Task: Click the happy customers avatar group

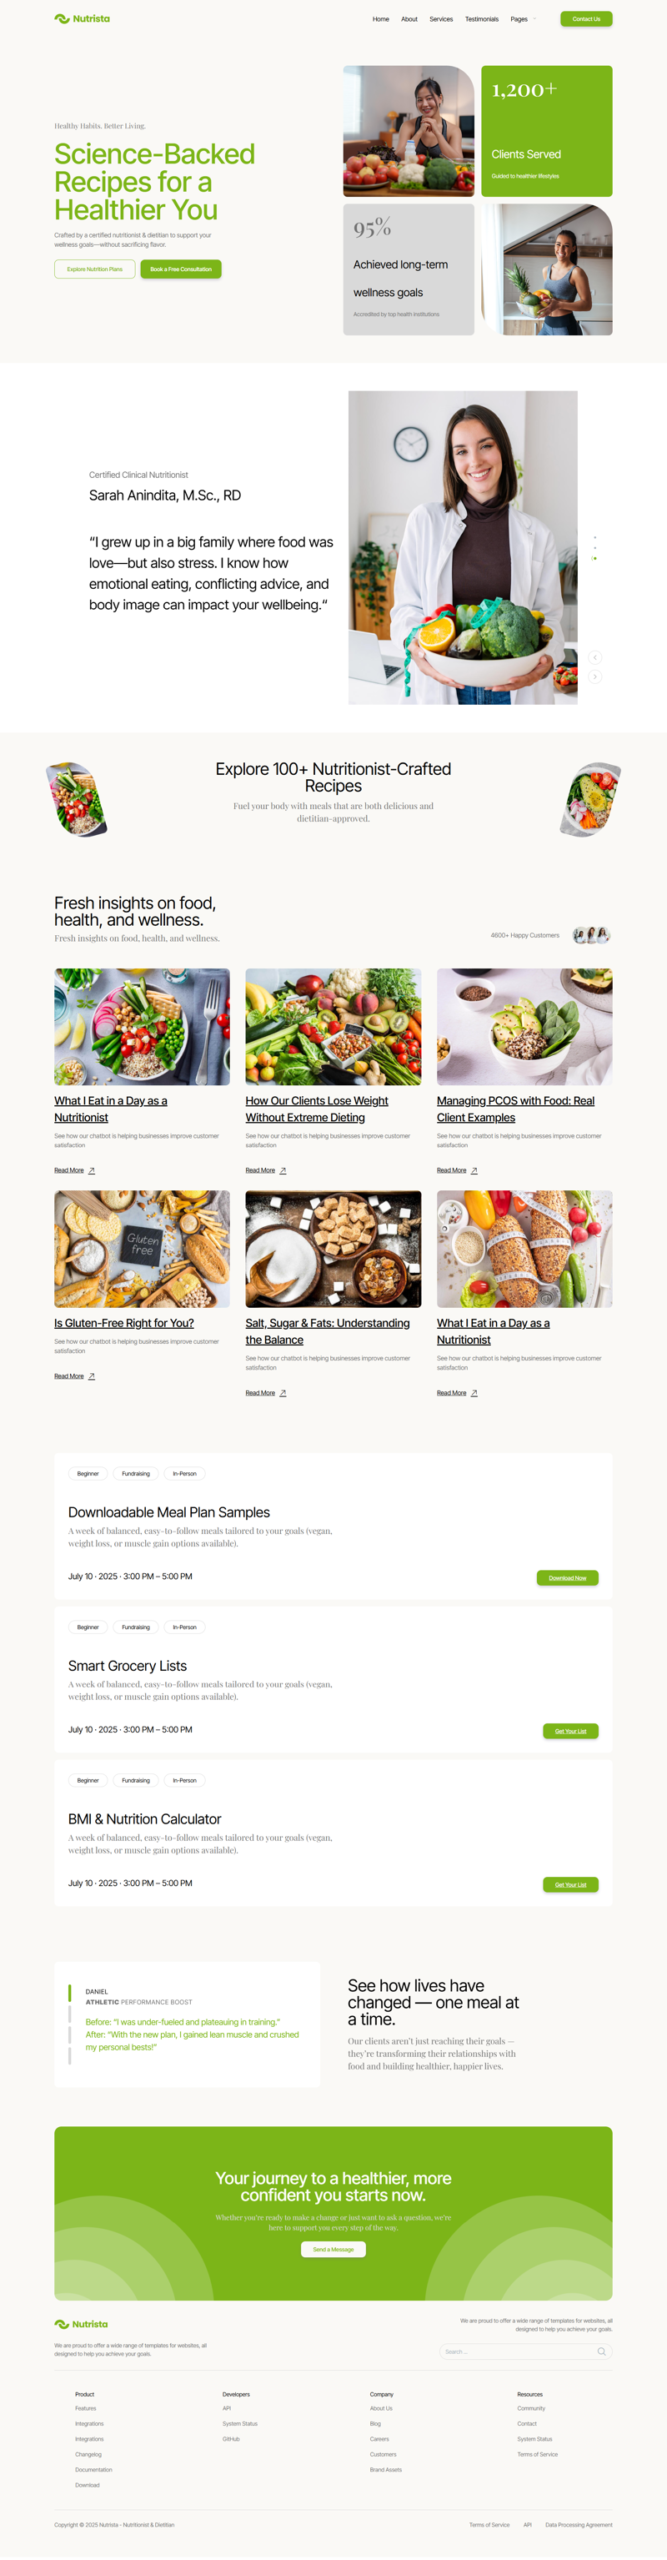Action: click(591, 935)
